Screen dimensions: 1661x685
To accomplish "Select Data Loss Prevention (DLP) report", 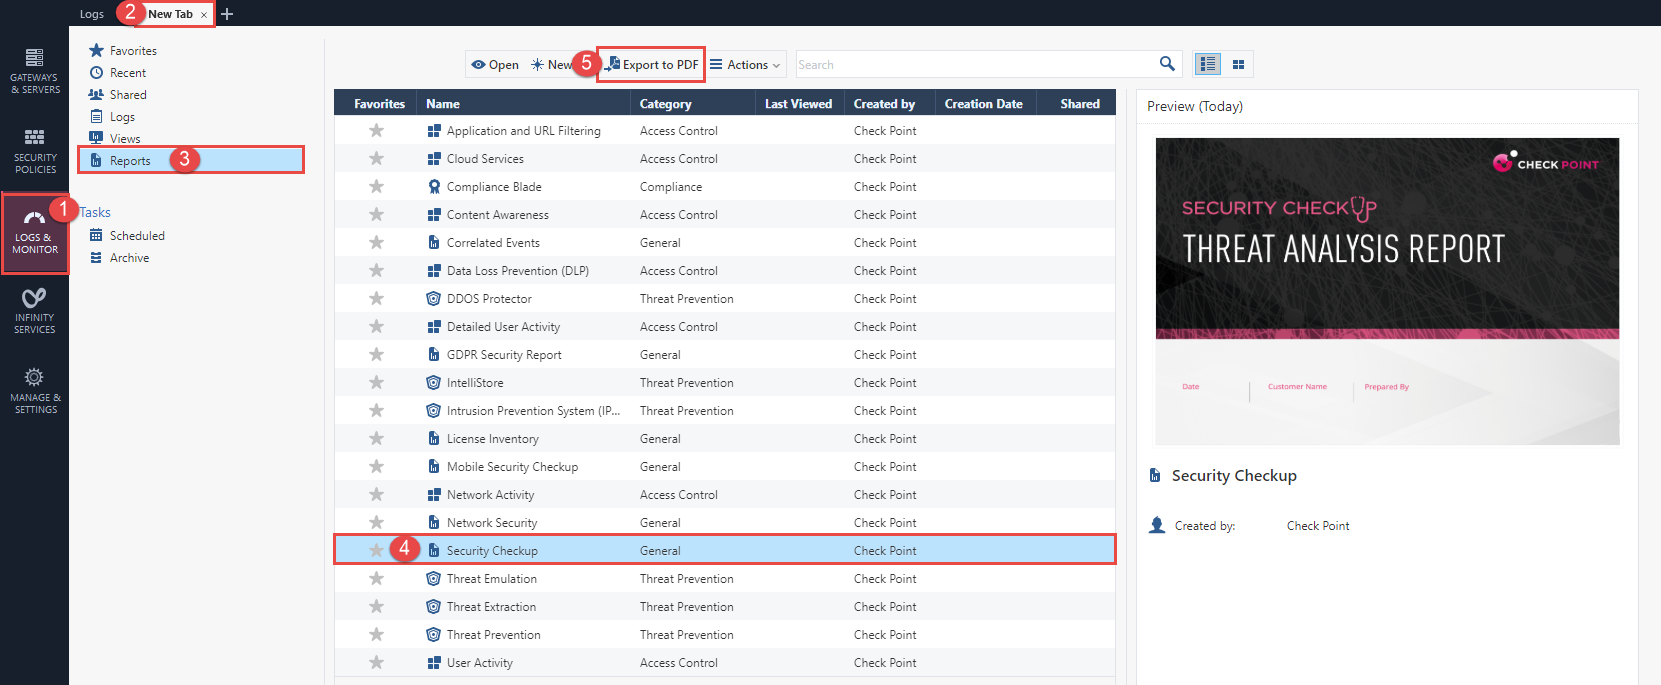I will pyautogui.click(x=725, y=270).
